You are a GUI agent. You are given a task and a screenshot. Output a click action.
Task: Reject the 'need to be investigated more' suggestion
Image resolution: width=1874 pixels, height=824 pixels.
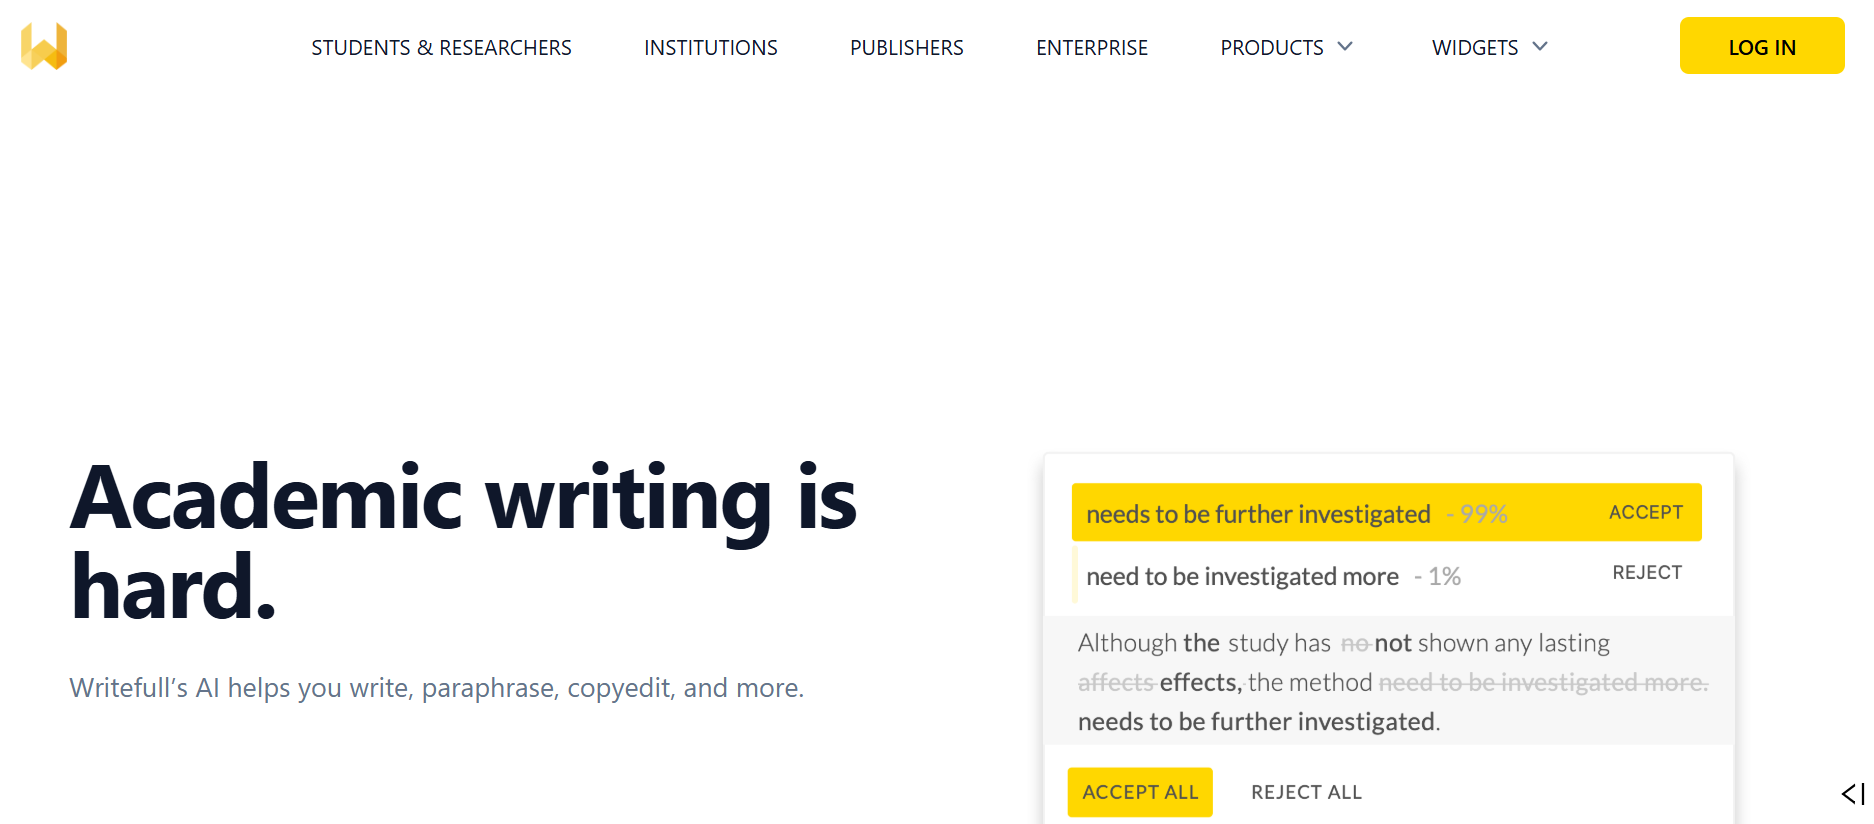[x=1647, y=573]
